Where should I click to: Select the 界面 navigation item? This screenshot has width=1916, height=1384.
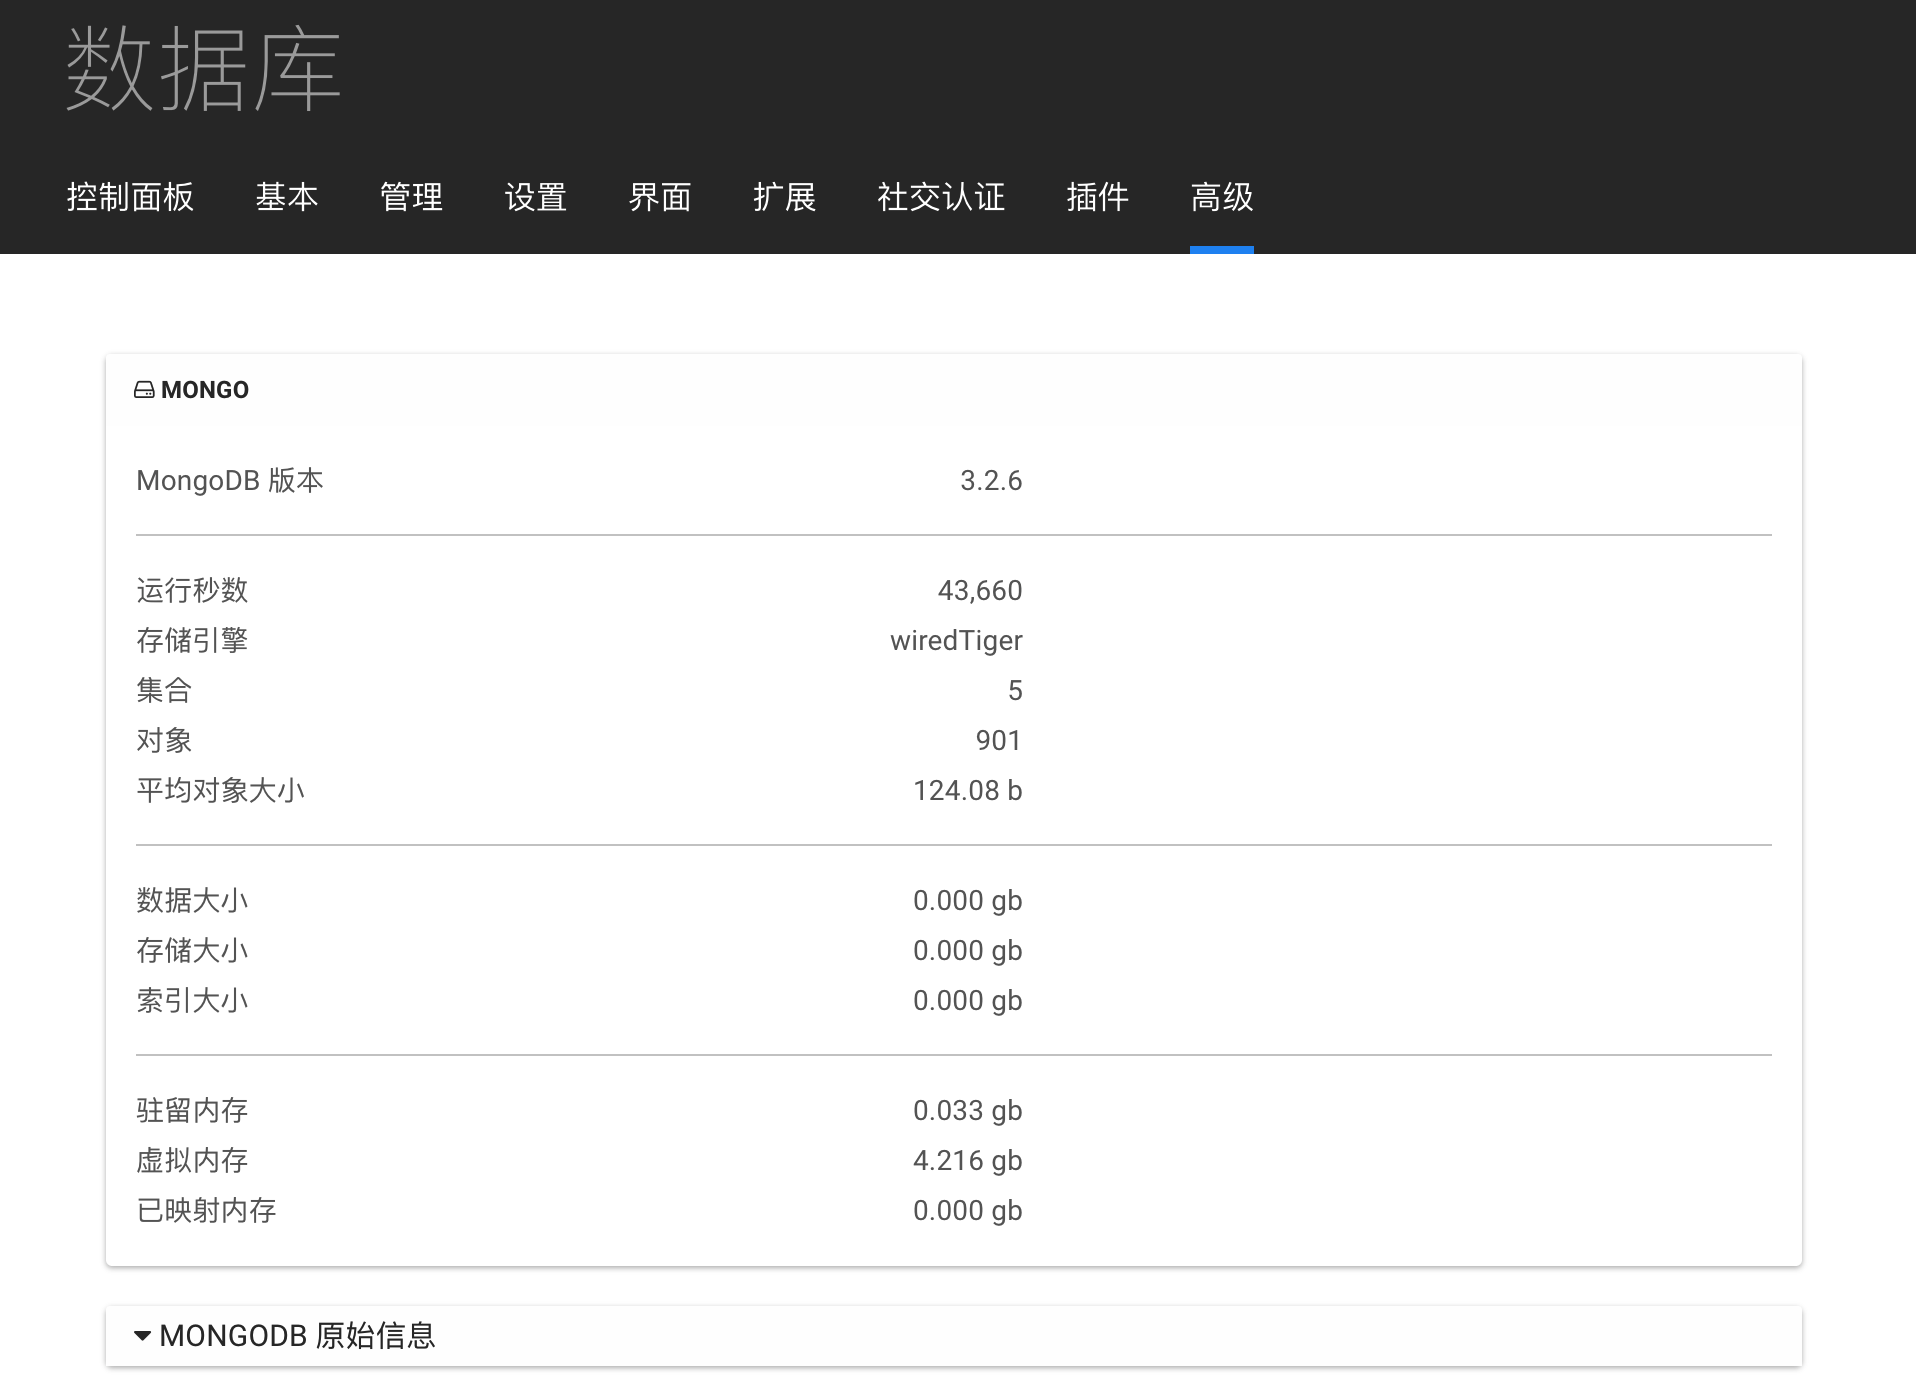pyautogui.click(x=660, y=197)
